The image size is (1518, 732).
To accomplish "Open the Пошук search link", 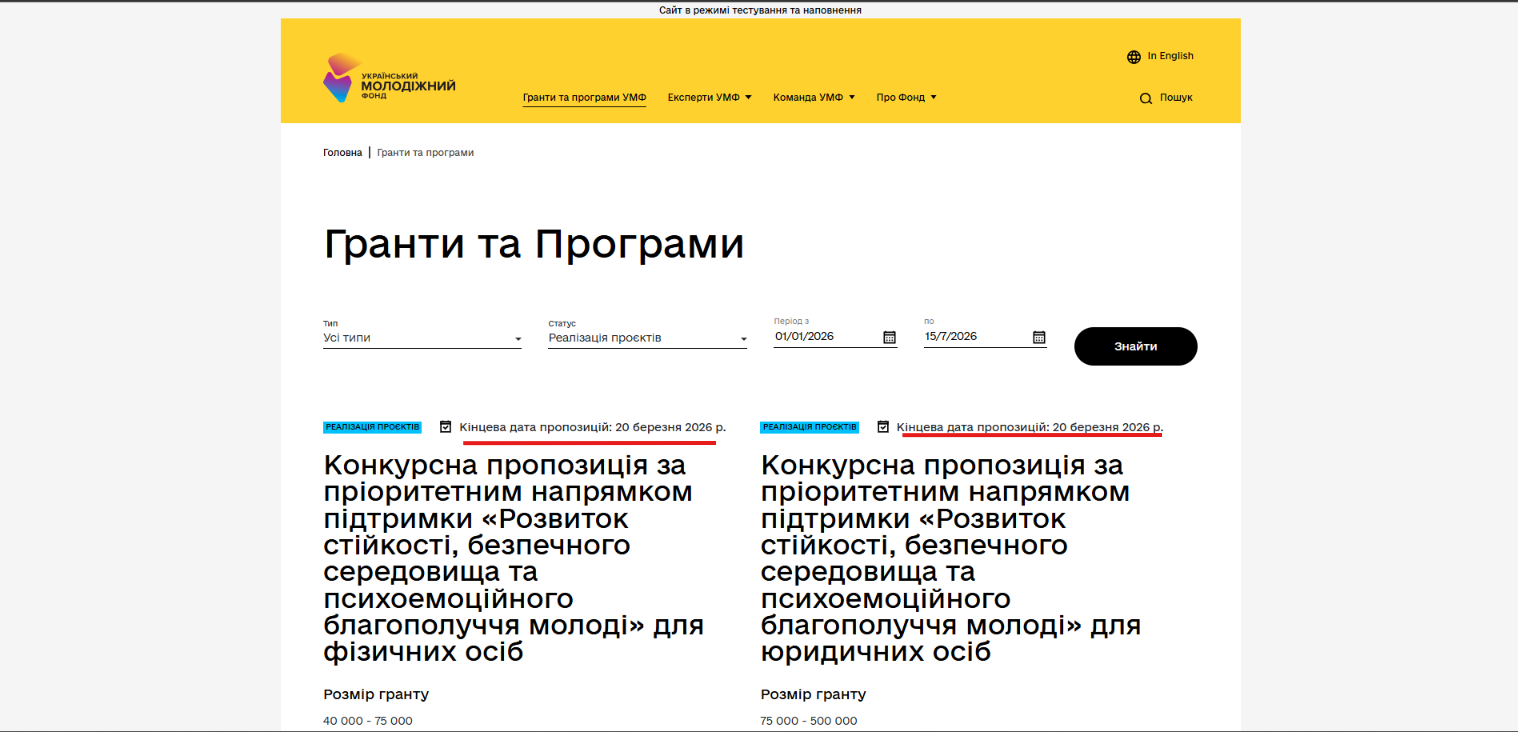I will tap(1176, 98).
